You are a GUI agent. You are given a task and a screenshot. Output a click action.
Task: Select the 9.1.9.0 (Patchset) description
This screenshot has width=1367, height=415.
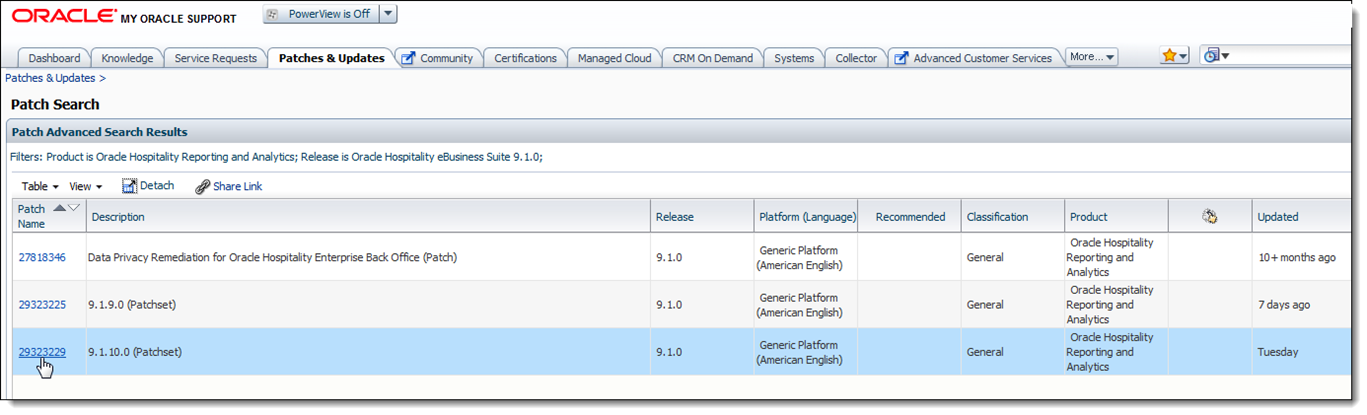click(x=132, y=305)
